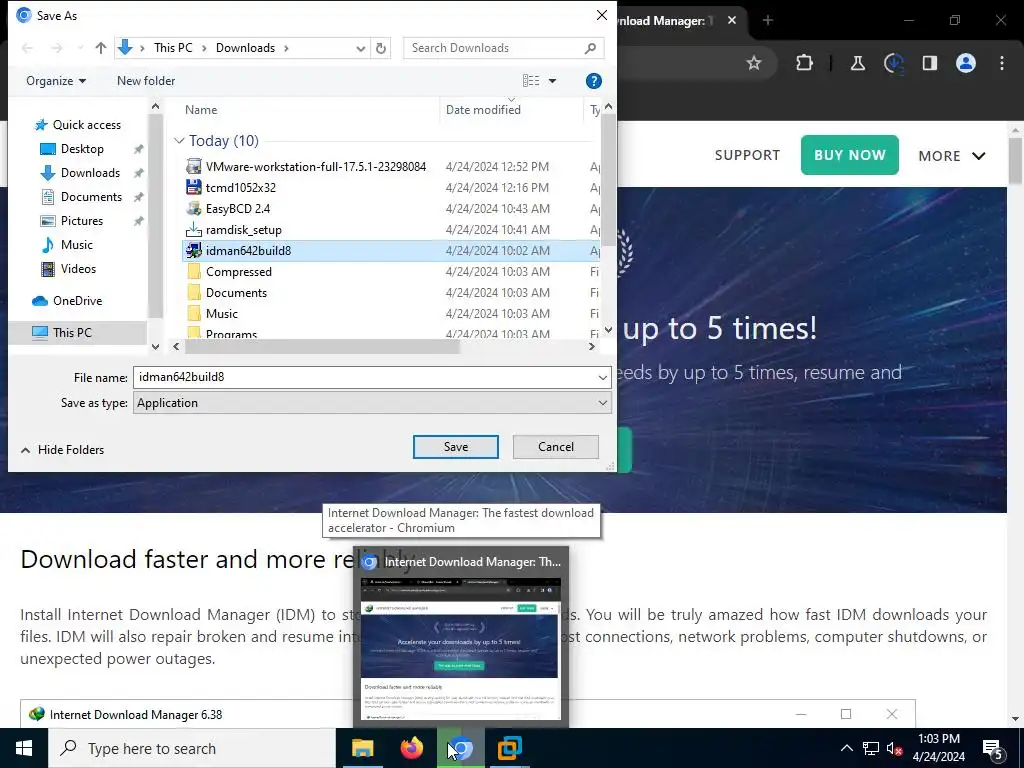The height and width of the screenshot is (768, 1024).
Task: Click taskbar search box
Action: point(192,748)
